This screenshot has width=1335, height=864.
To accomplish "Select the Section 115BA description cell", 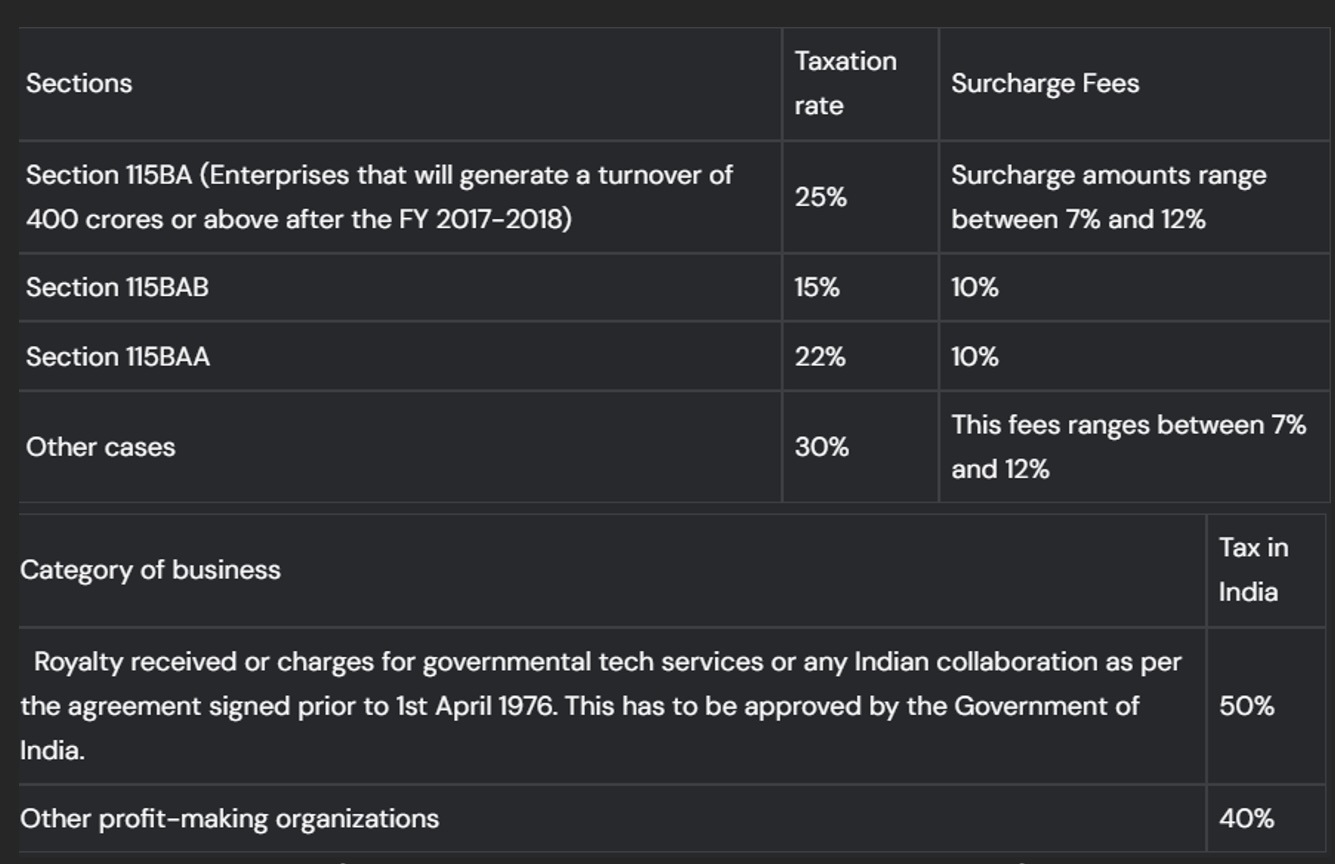I will (379, 197).
